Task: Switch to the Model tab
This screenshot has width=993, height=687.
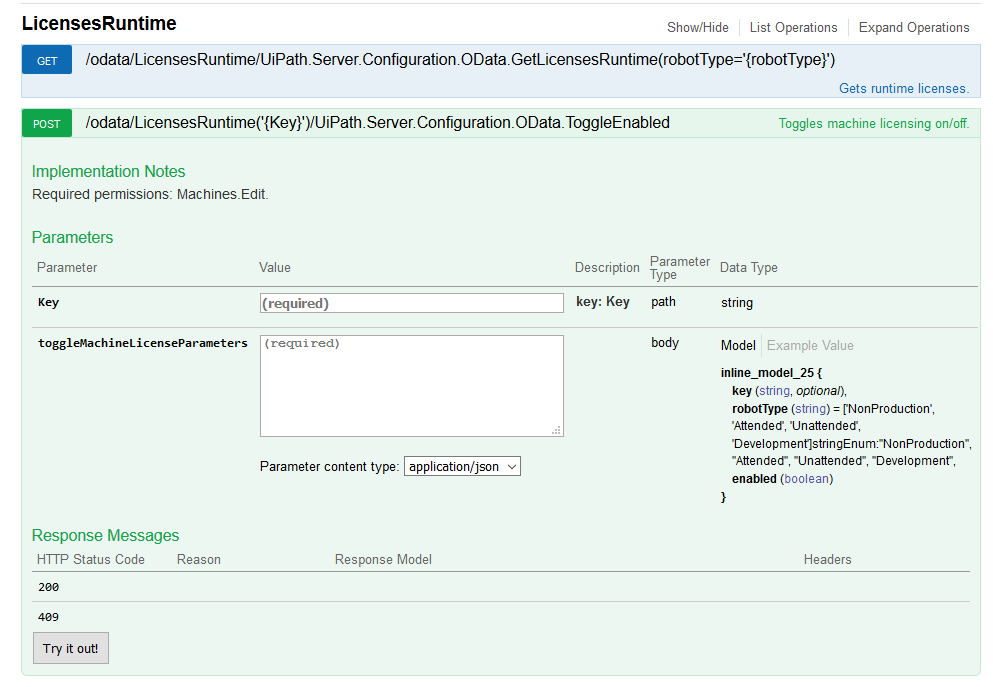Action: pos(738,346)
